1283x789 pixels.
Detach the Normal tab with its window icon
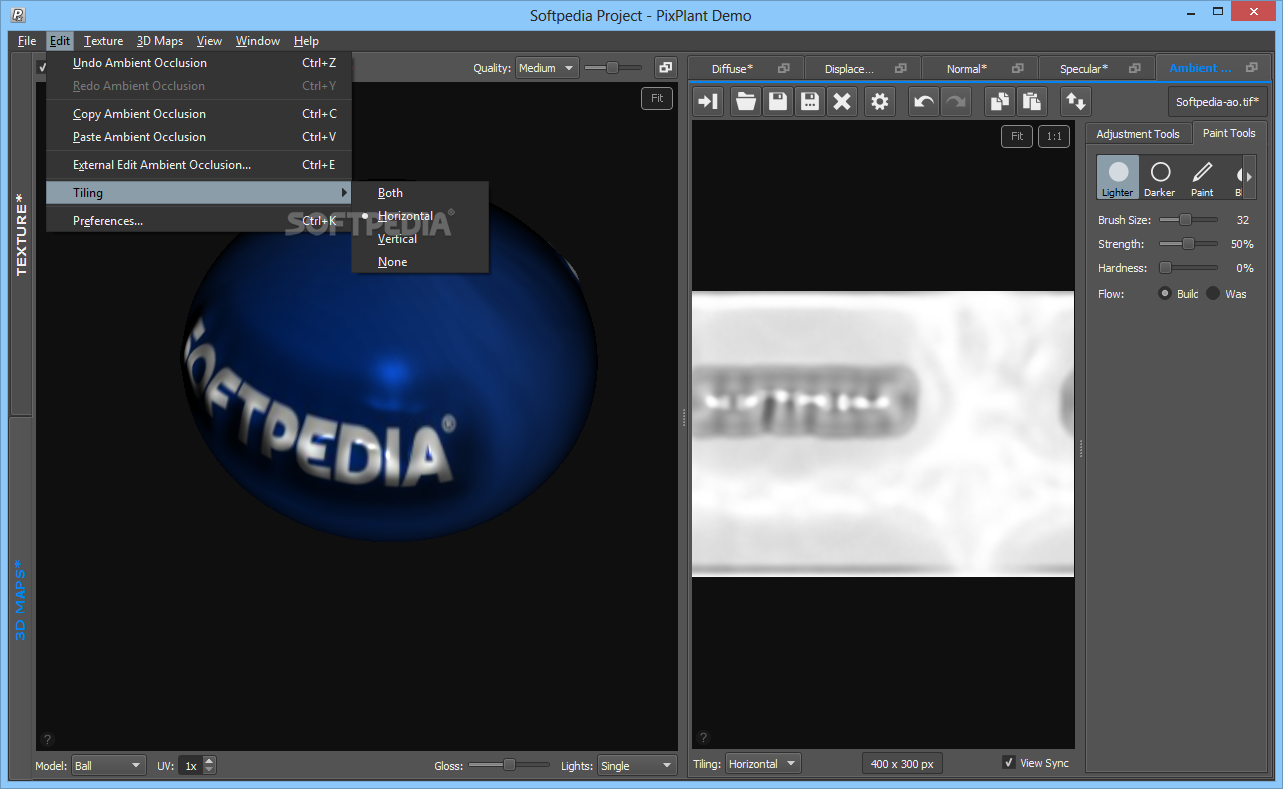(1018, 68)
